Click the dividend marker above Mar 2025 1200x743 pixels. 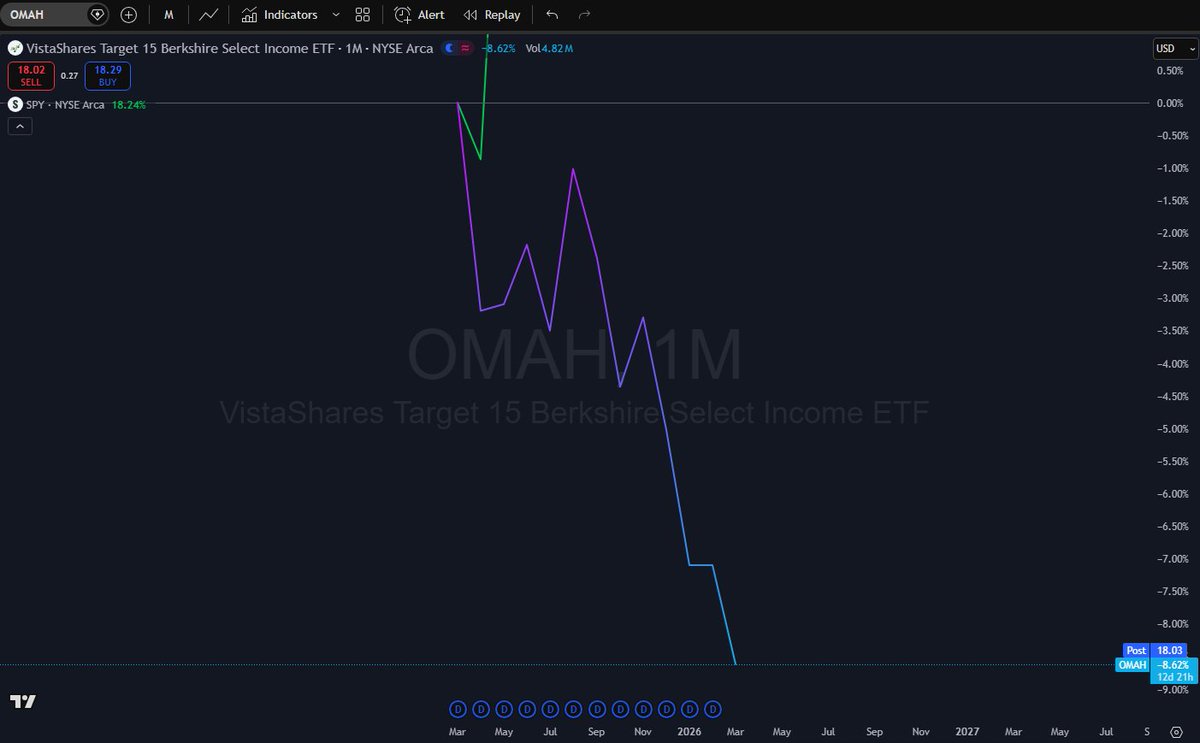pyautogui.click(x=458, y=709)
